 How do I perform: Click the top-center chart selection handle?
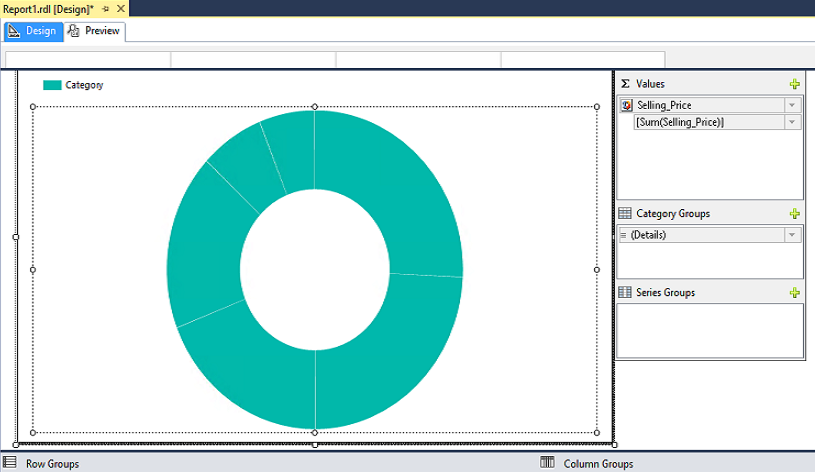pos(314,107)
